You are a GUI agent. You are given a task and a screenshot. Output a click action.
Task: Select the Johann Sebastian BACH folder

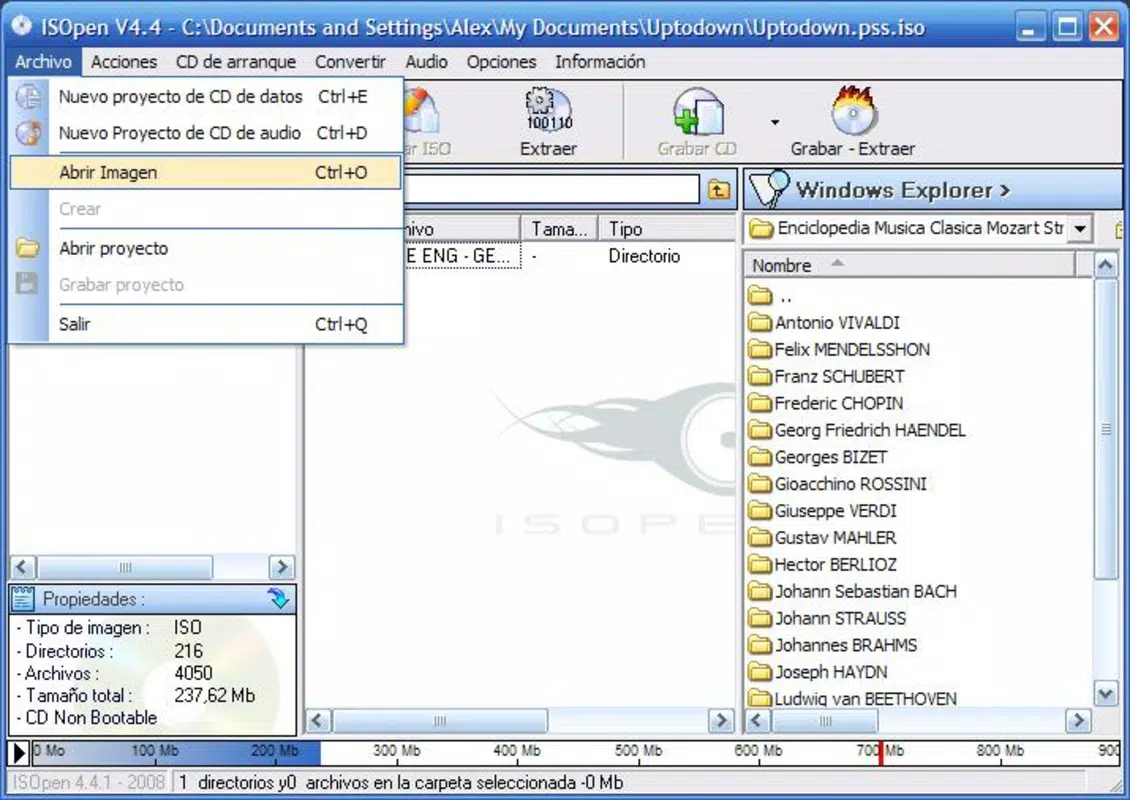click(853, 592)
